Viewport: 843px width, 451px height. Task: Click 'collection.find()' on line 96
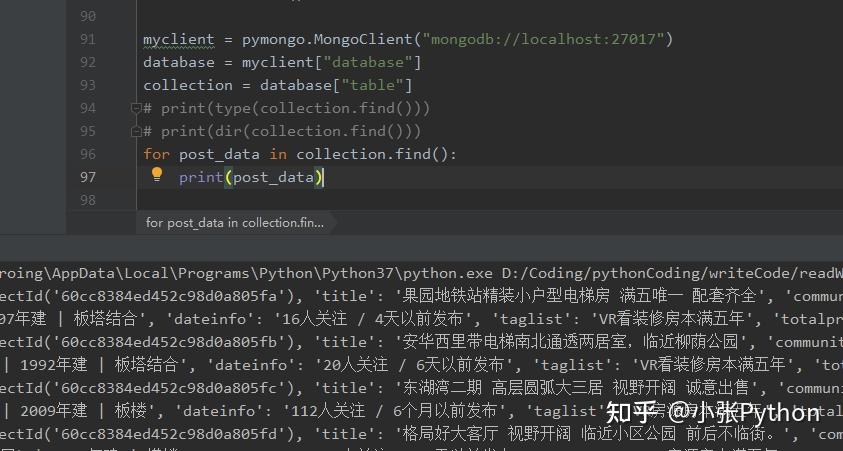pos(372,154)
